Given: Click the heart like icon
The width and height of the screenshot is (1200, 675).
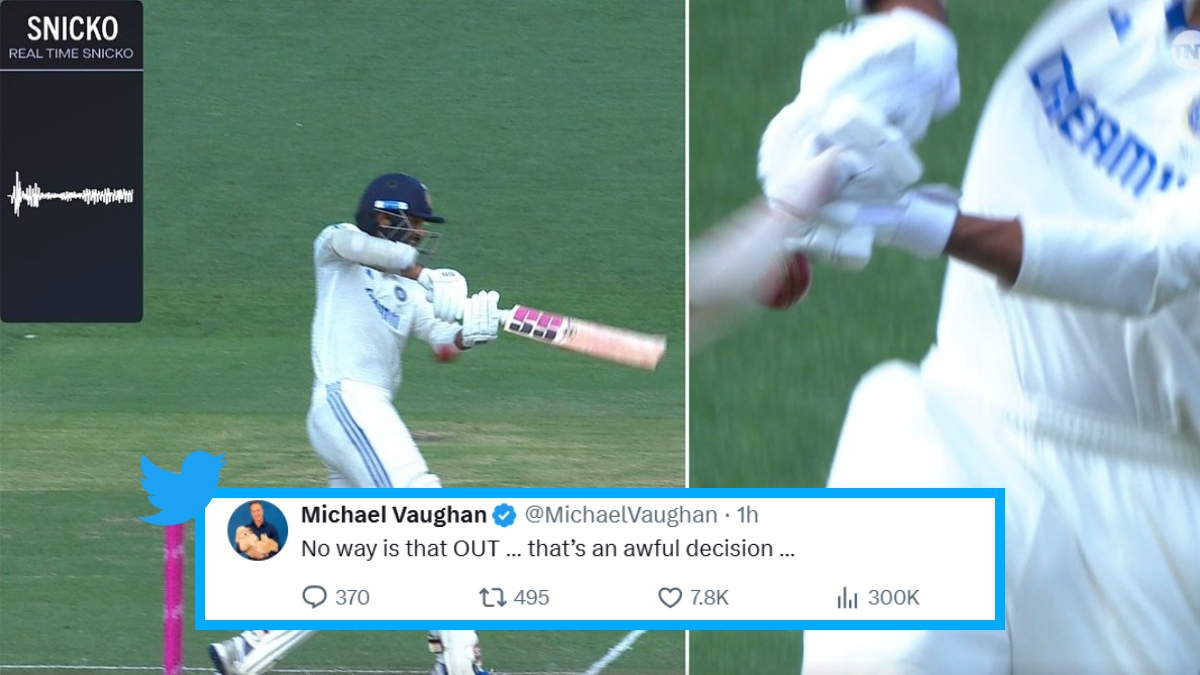Looking at the screenshot, I should (670, 598).
